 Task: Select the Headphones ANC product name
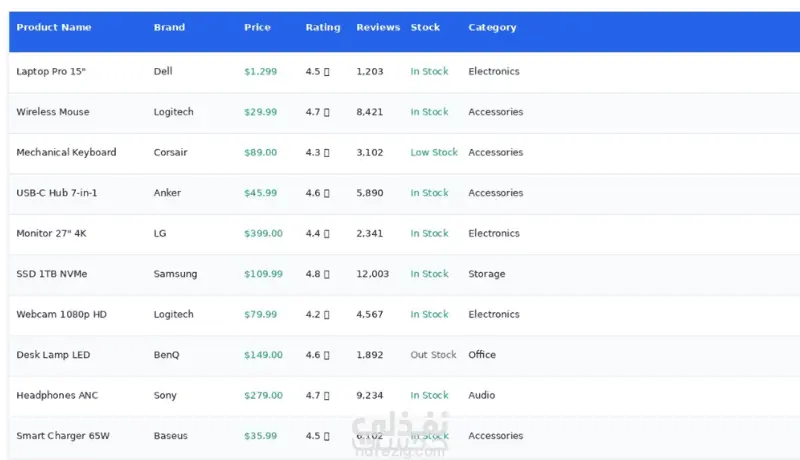click(x=57, y=395)
